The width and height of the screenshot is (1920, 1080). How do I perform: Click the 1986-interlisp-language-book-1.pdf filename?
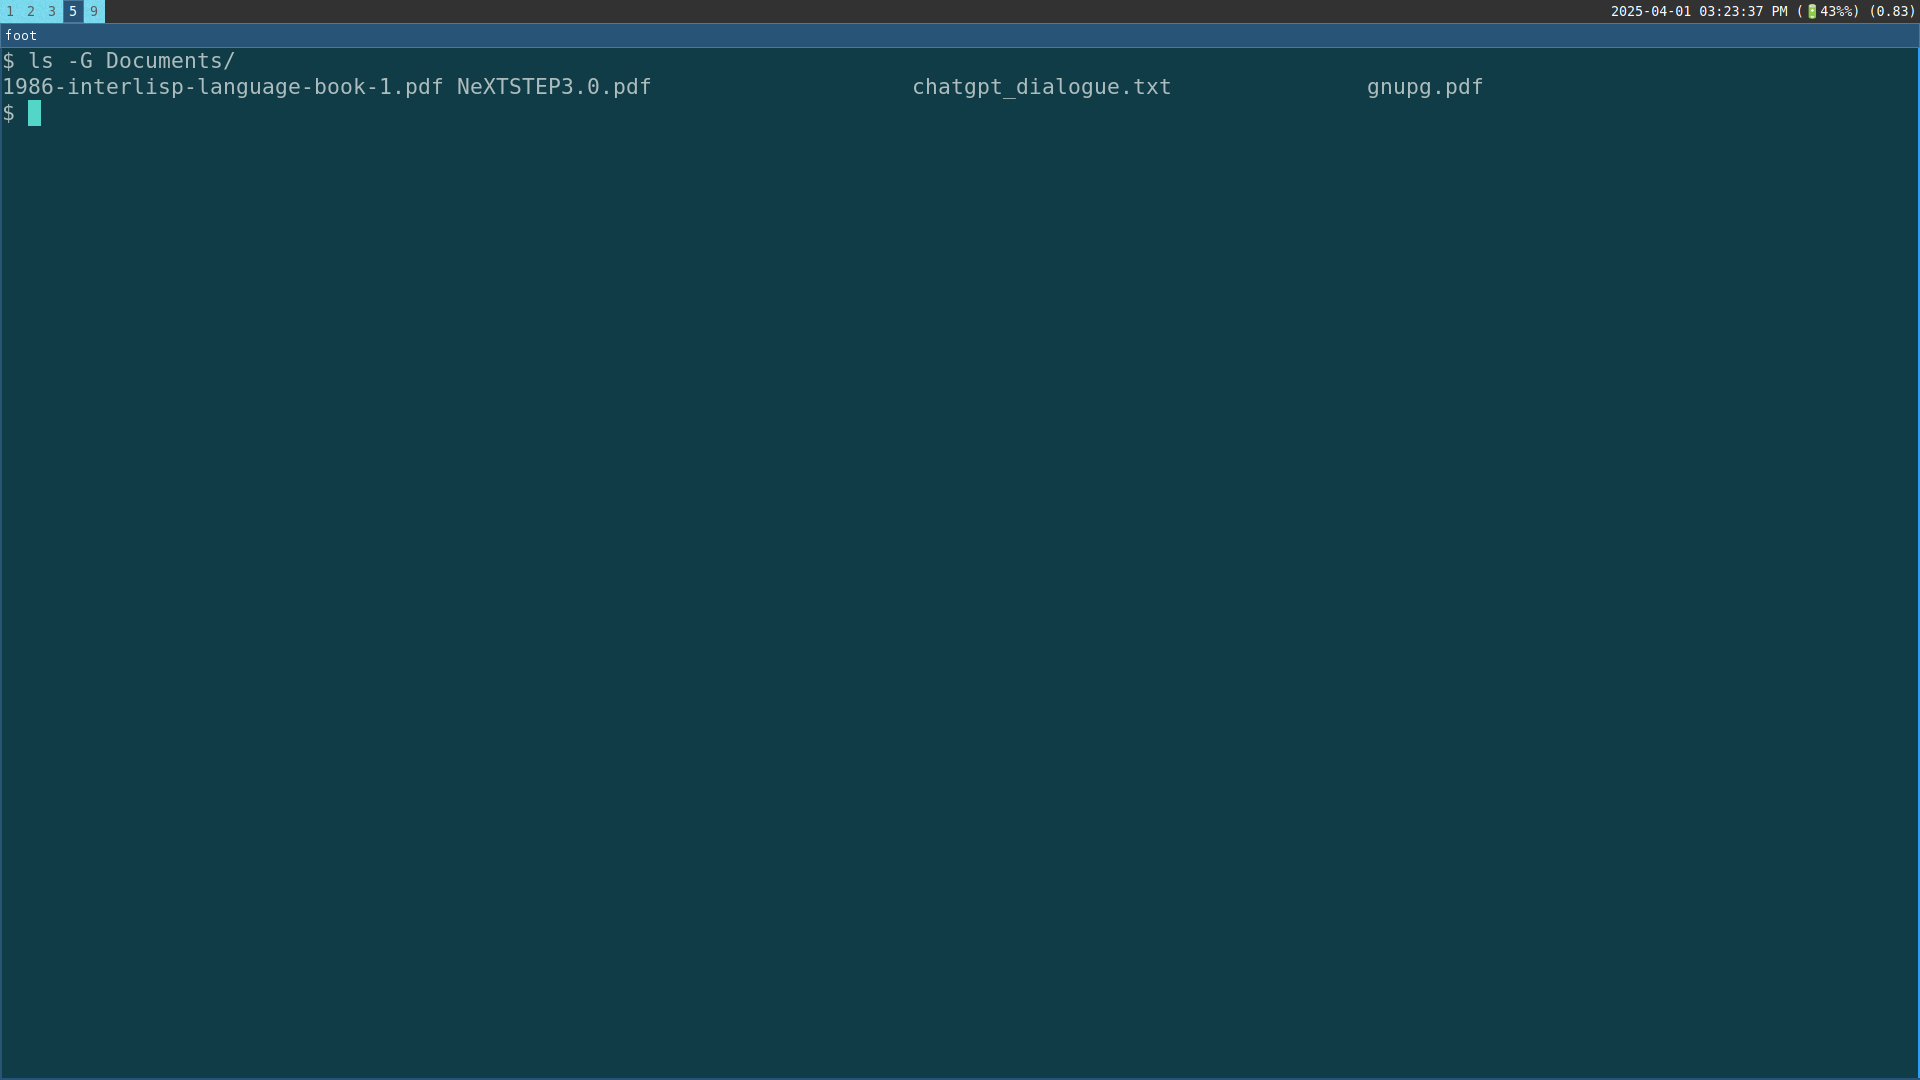tap(222, 87)
